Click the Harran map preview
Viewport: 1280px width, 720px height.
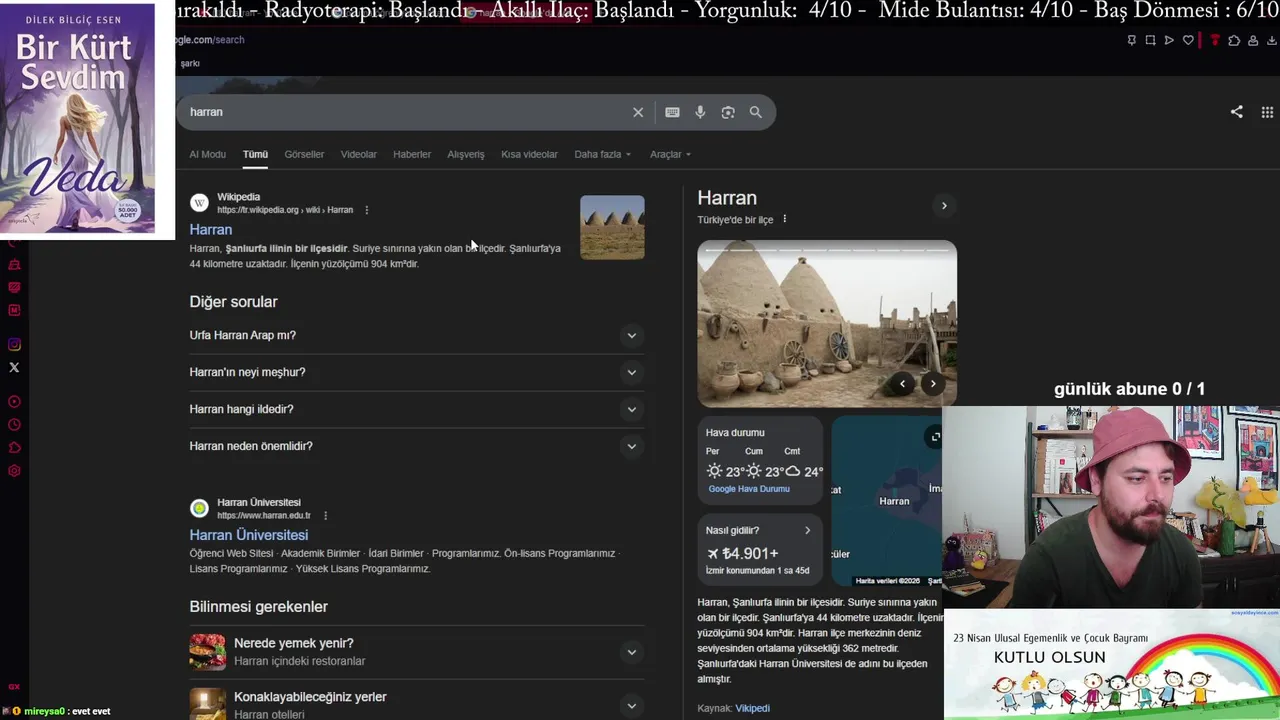coord(887,501)
